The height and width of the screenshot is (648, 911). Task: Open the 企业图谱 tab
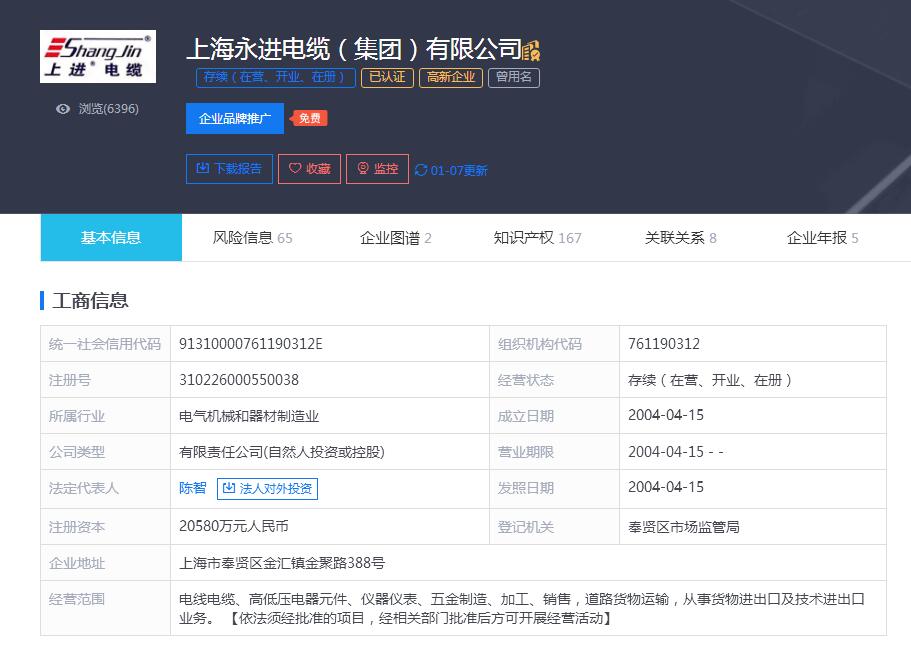395,238
